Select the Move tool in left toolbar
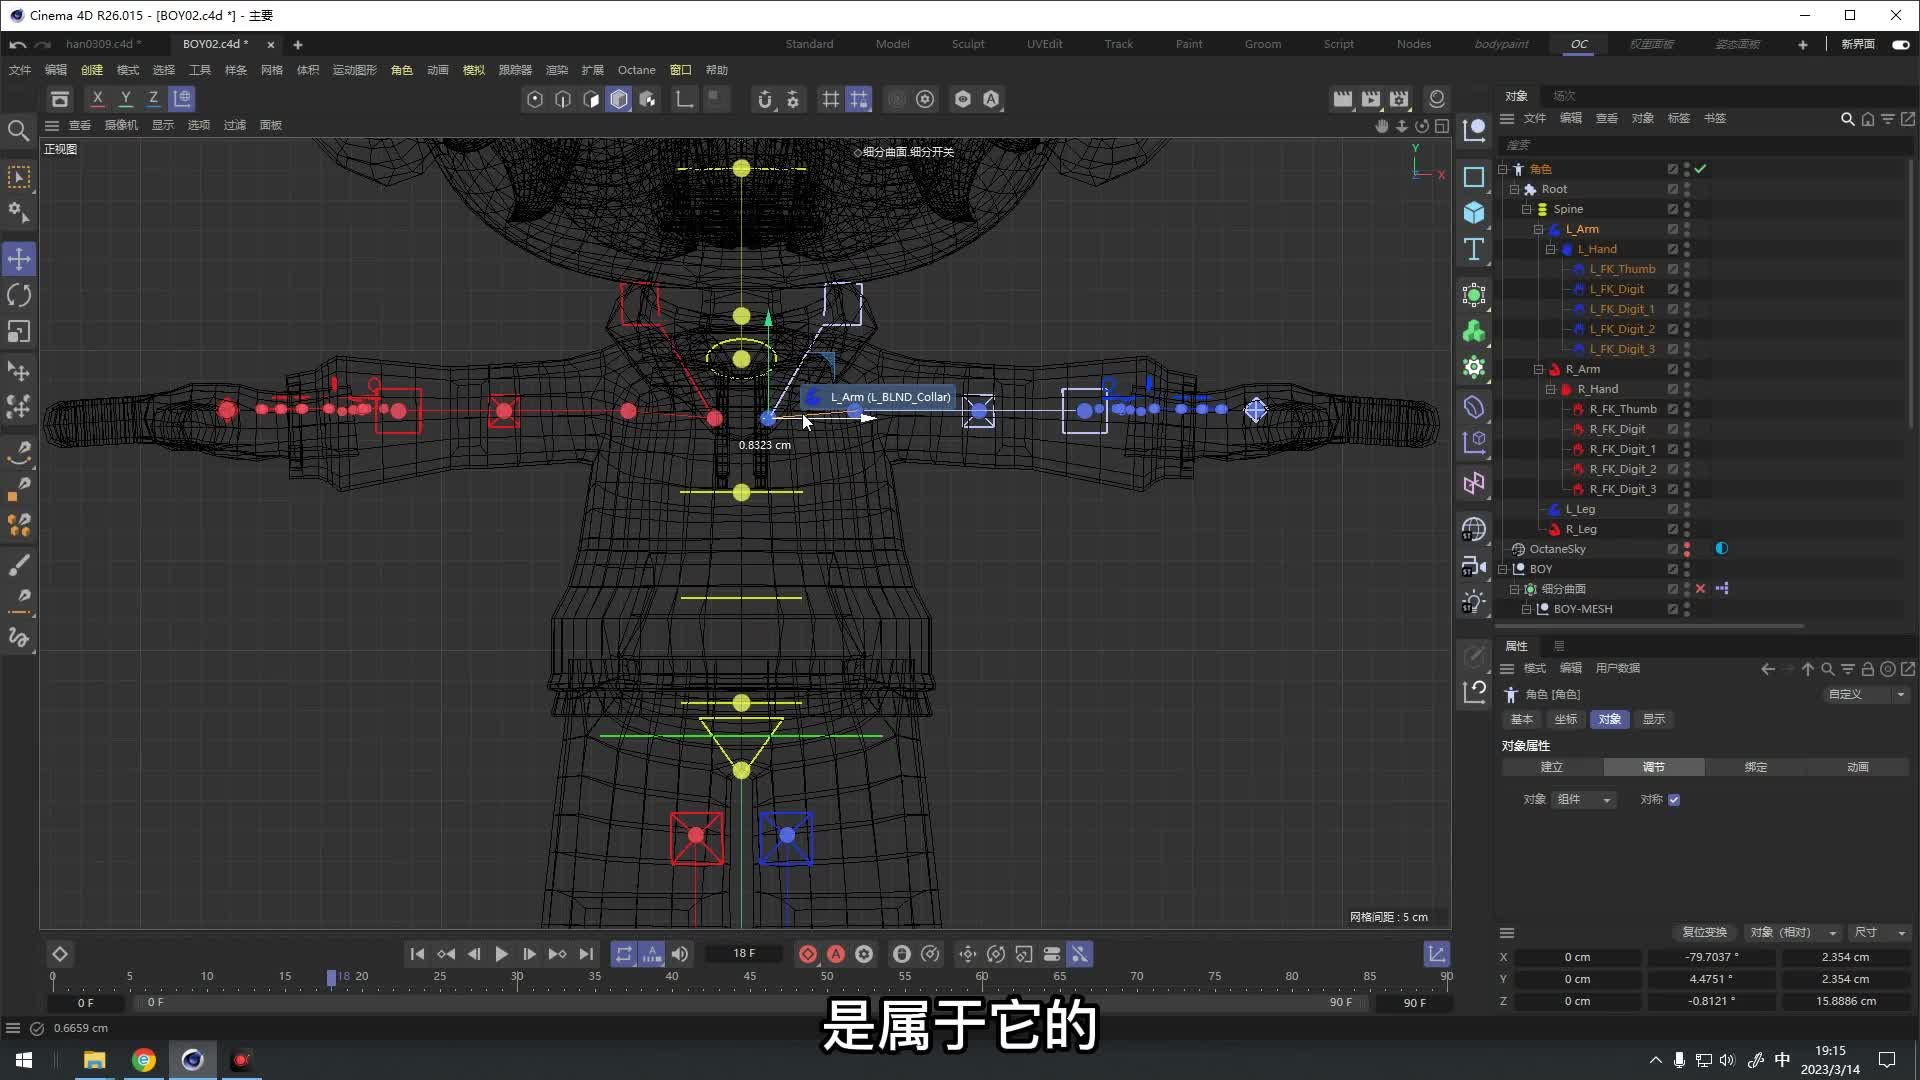 pos(19,259)
